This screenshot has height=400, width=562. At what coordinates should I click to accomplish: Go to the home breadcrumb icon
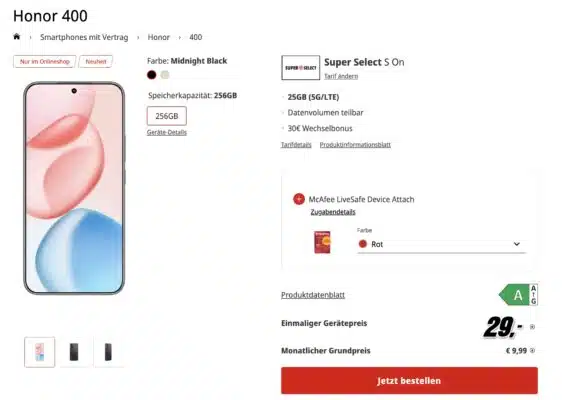click(16, 37)
